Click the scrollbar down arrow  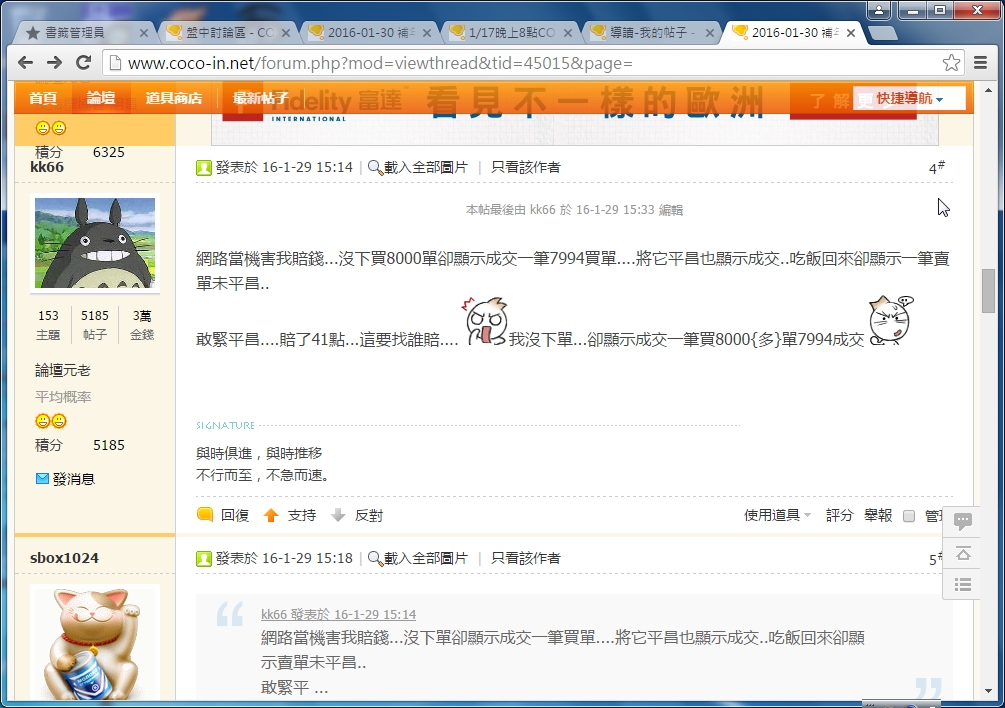988,691
